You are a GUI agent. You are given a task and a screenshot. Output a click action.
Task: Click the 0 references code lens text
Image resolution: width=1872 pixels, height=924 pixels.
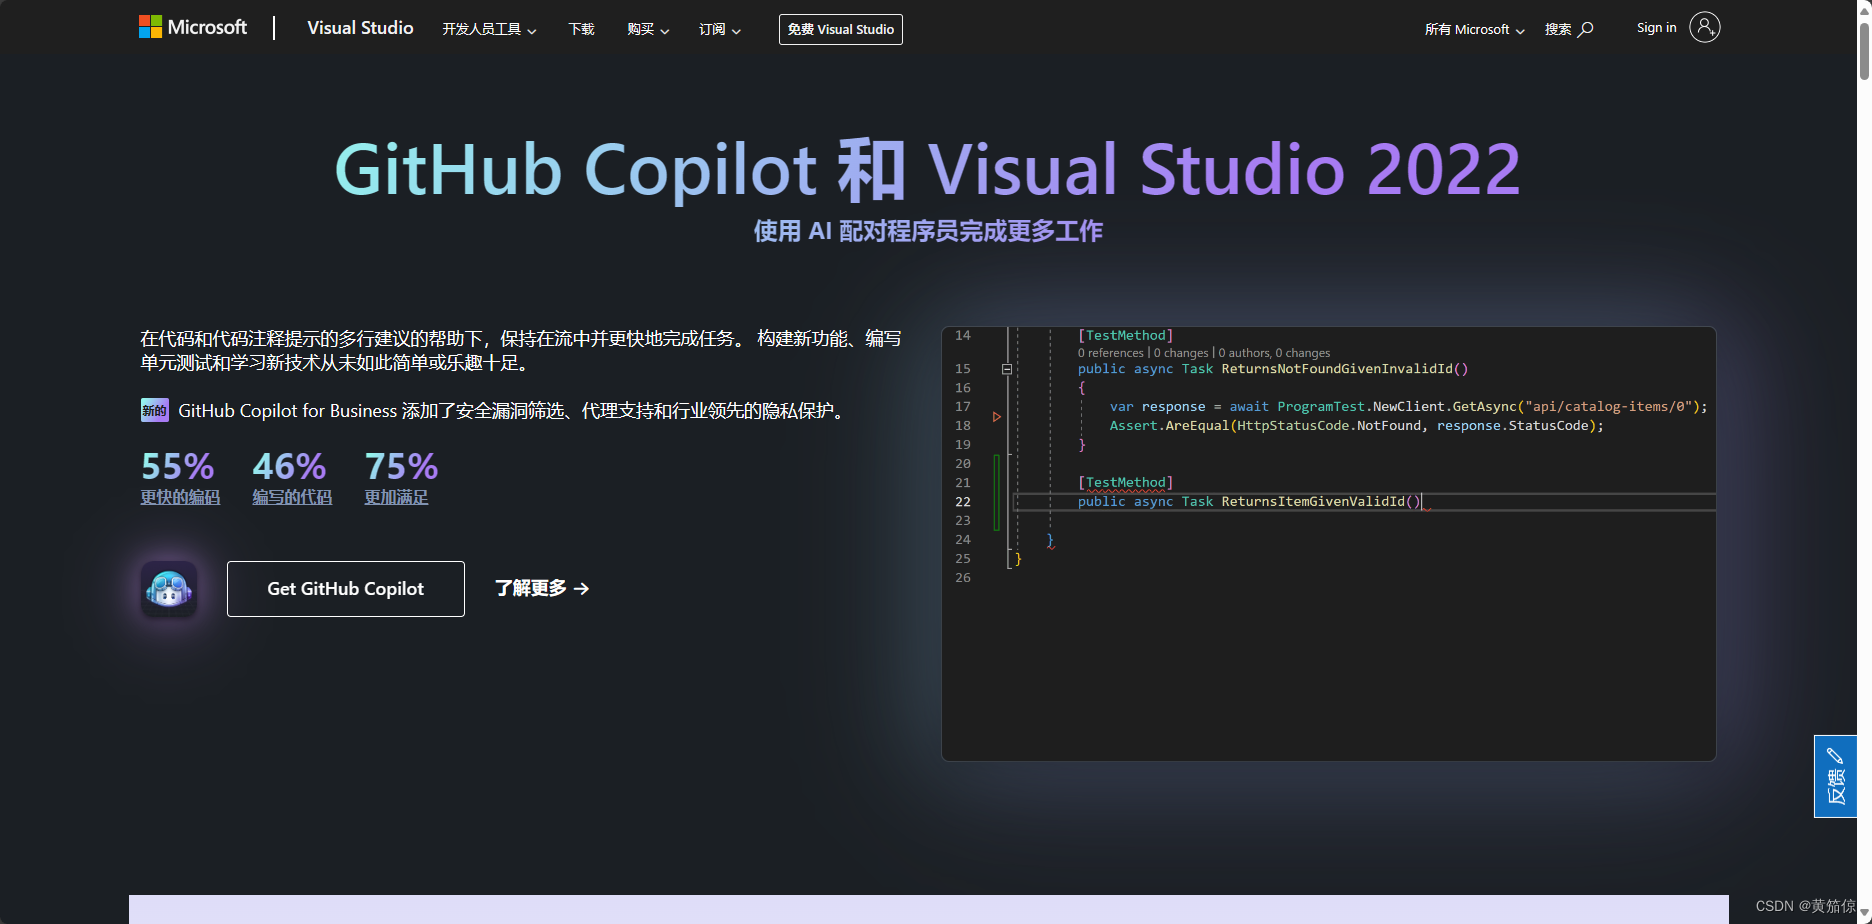point(1111,353)
